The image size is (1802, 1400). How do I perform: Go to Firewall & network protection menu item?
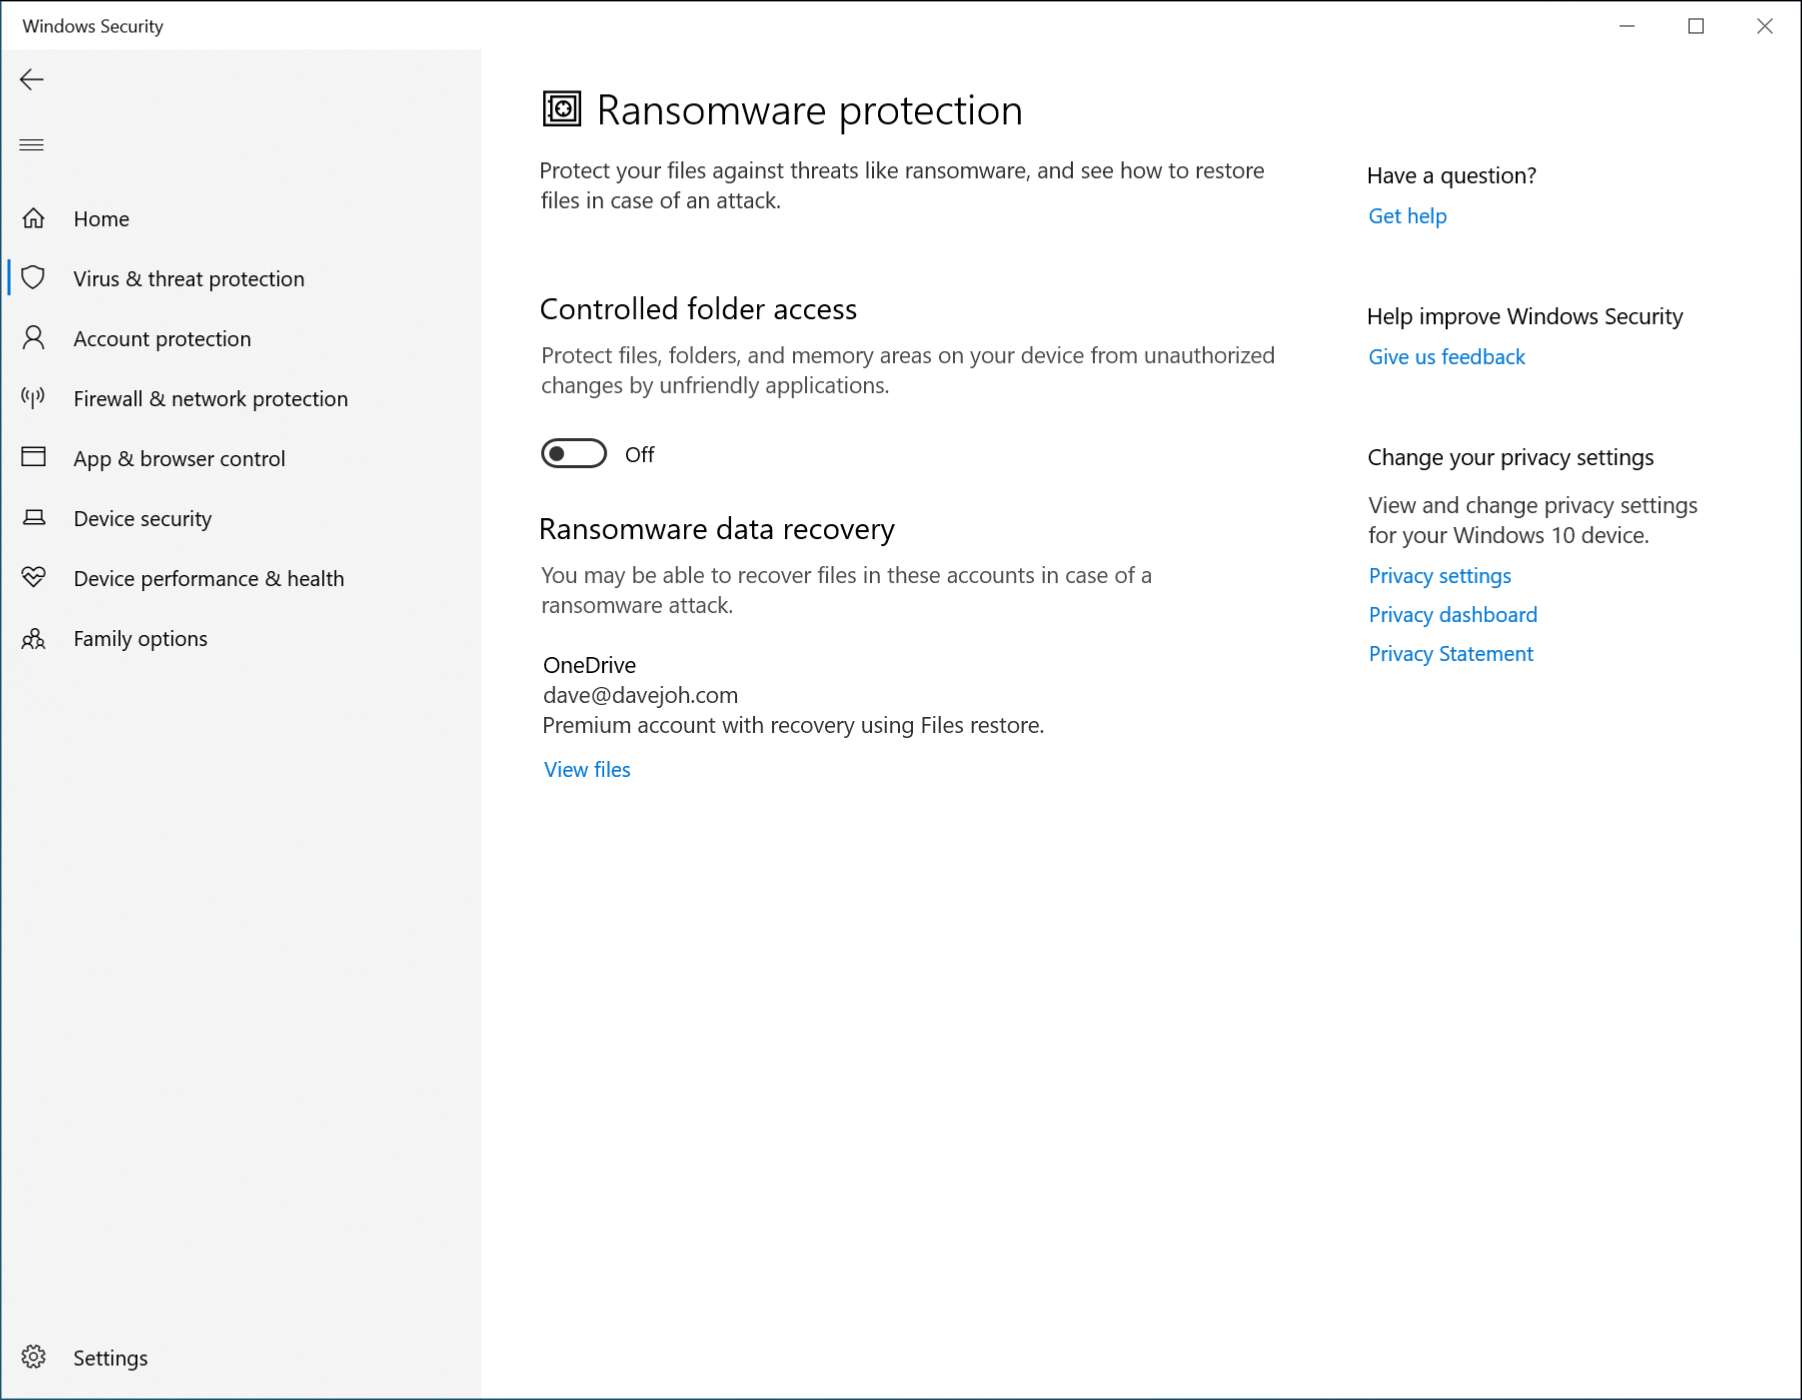tap(210, 399)
